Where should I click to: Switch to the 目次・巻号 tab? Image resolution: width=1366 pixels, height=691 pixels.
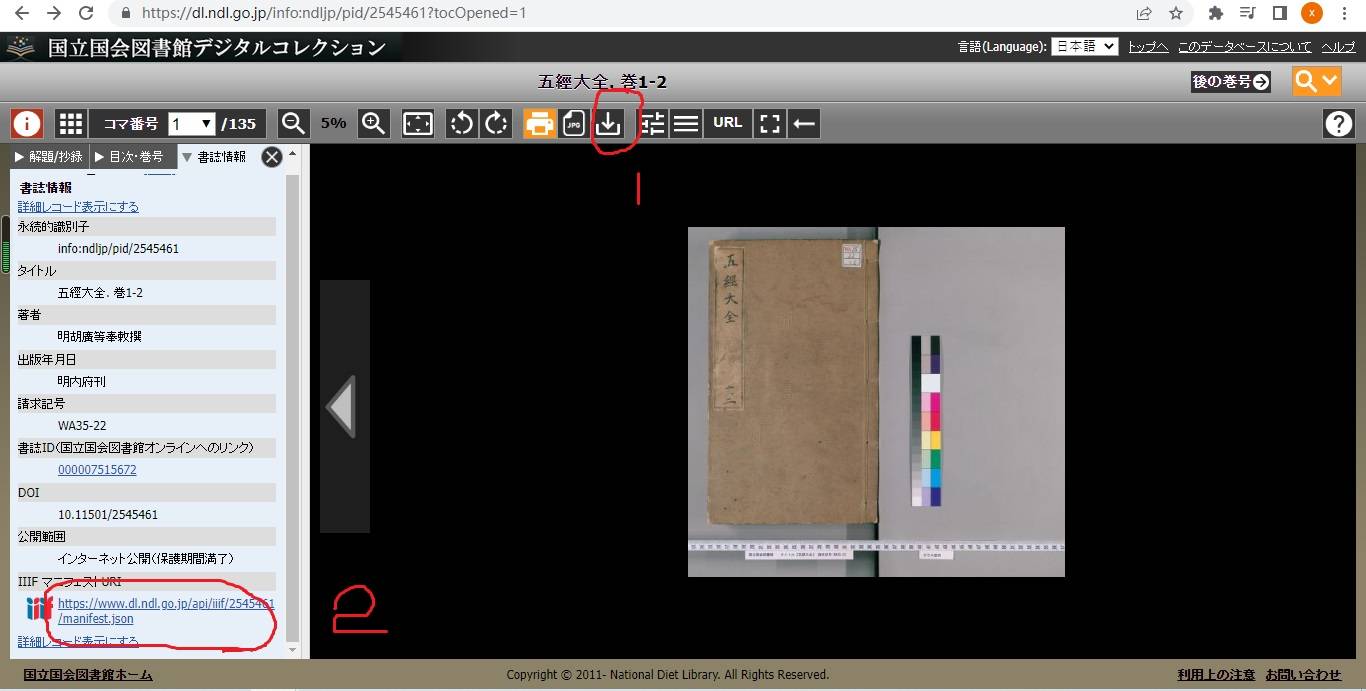pos(128,157)
